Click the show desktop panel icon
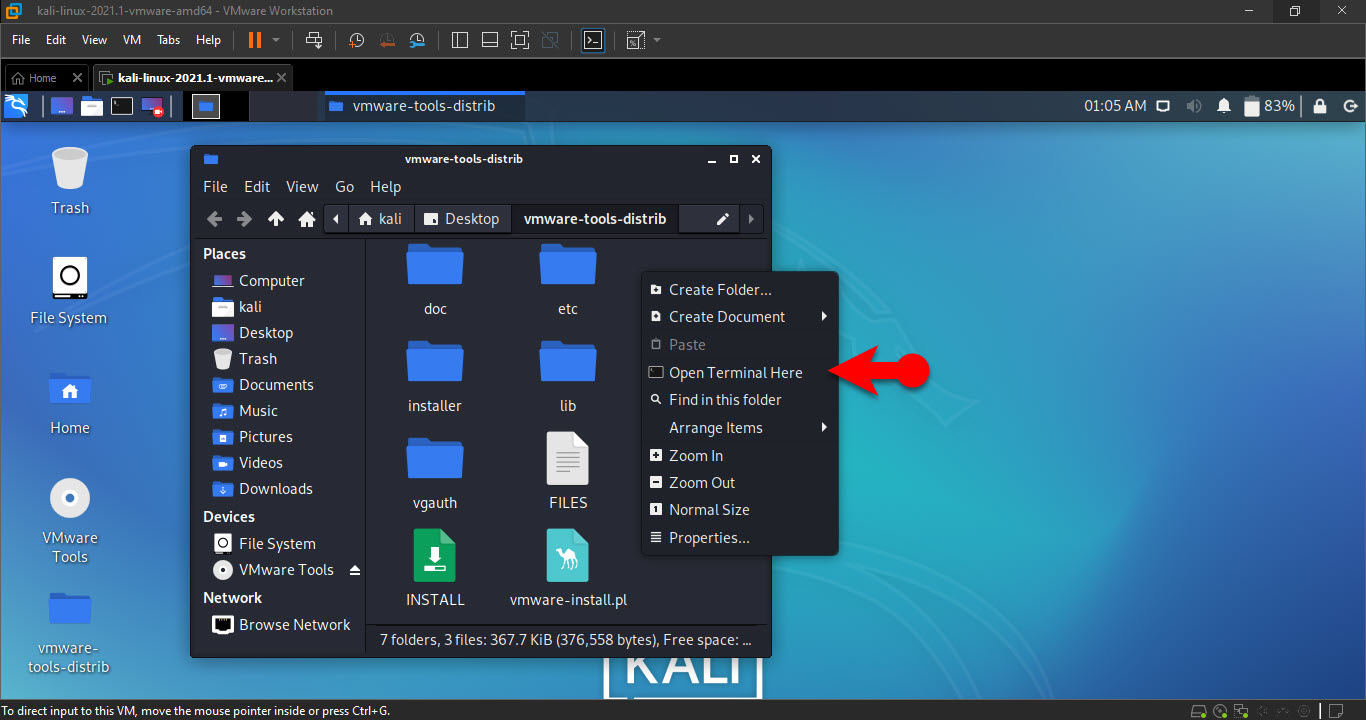The height and width of the screenshot is (720, 1366). (62, 105)
